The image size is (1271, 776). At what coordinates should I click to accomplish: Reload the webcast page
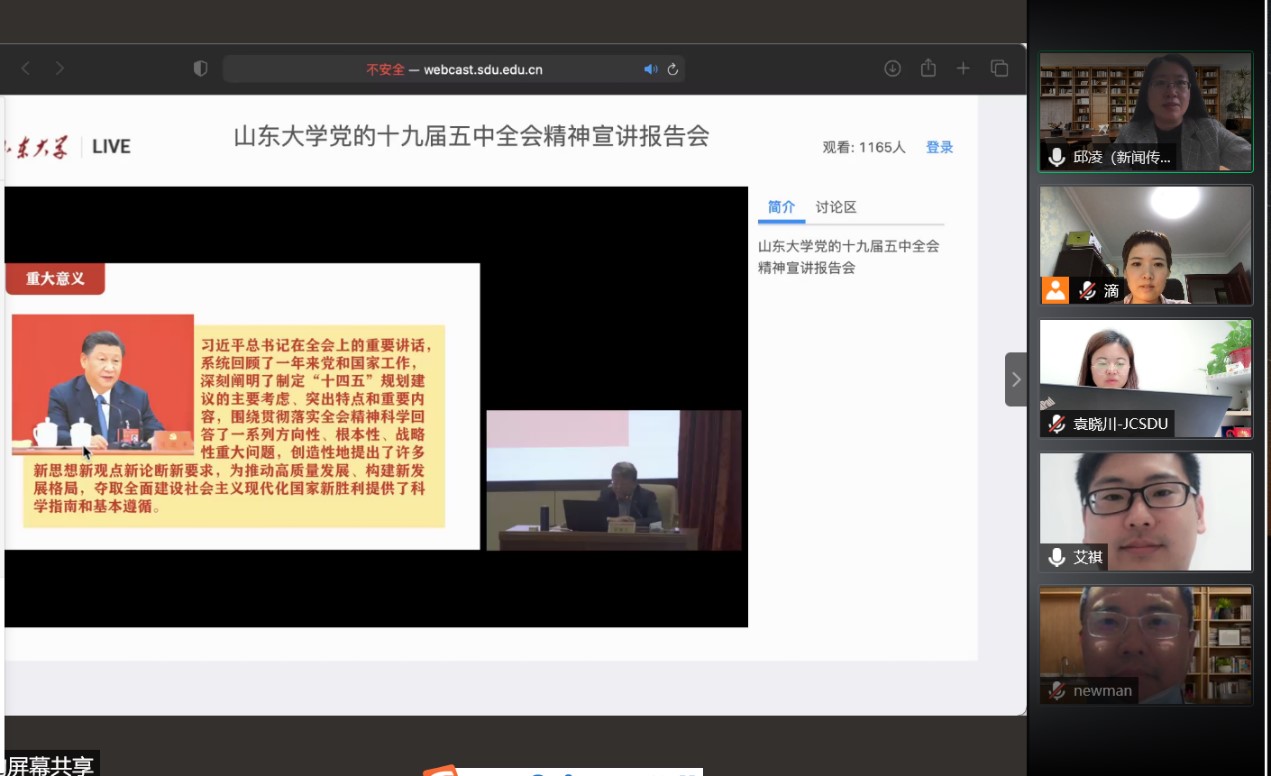tap(673, 69)
